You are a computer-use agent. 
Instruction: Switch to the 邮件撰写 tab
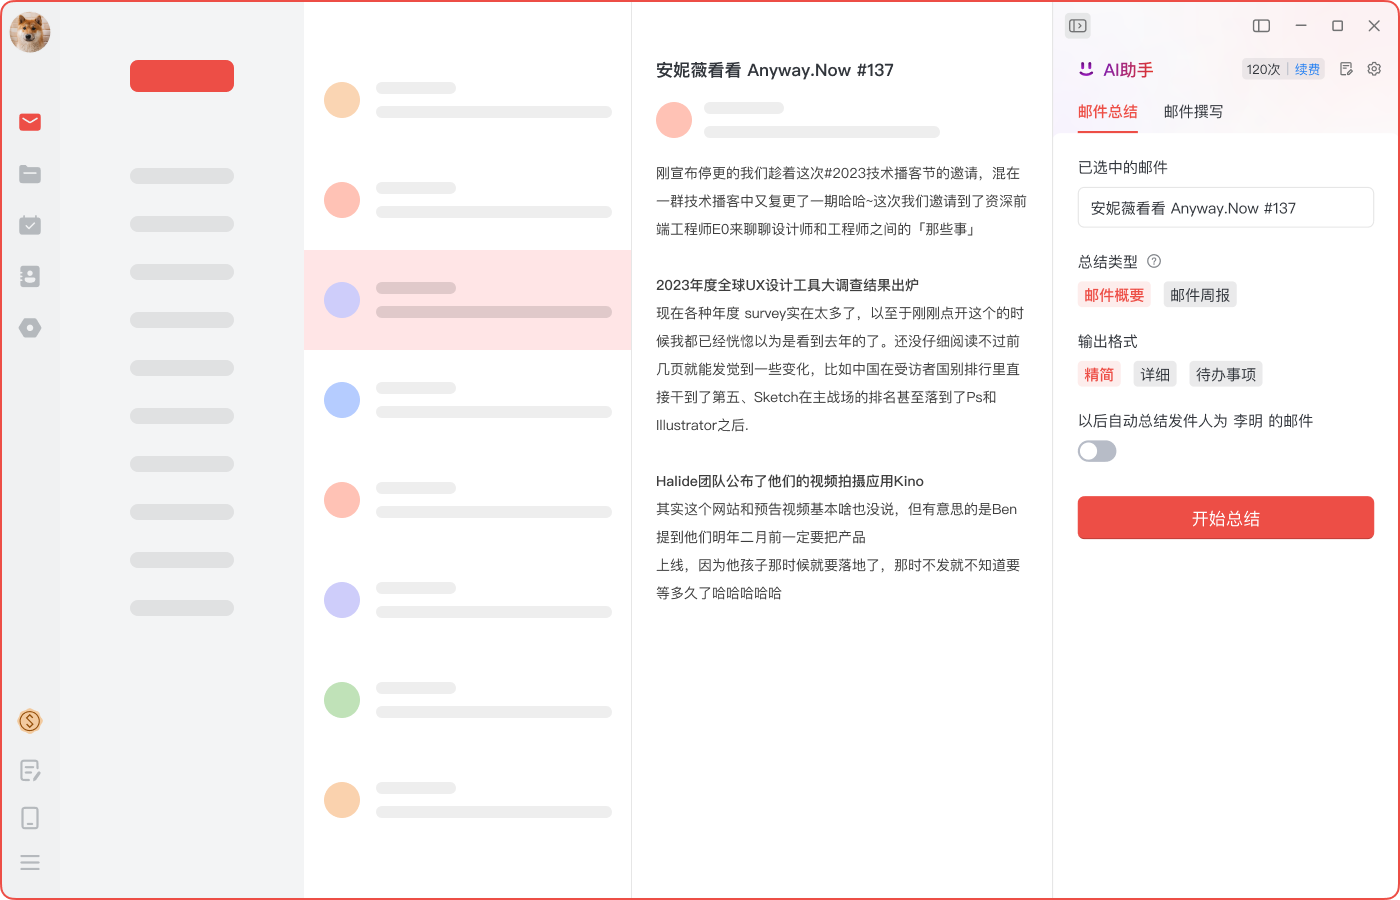(1192, 112)
